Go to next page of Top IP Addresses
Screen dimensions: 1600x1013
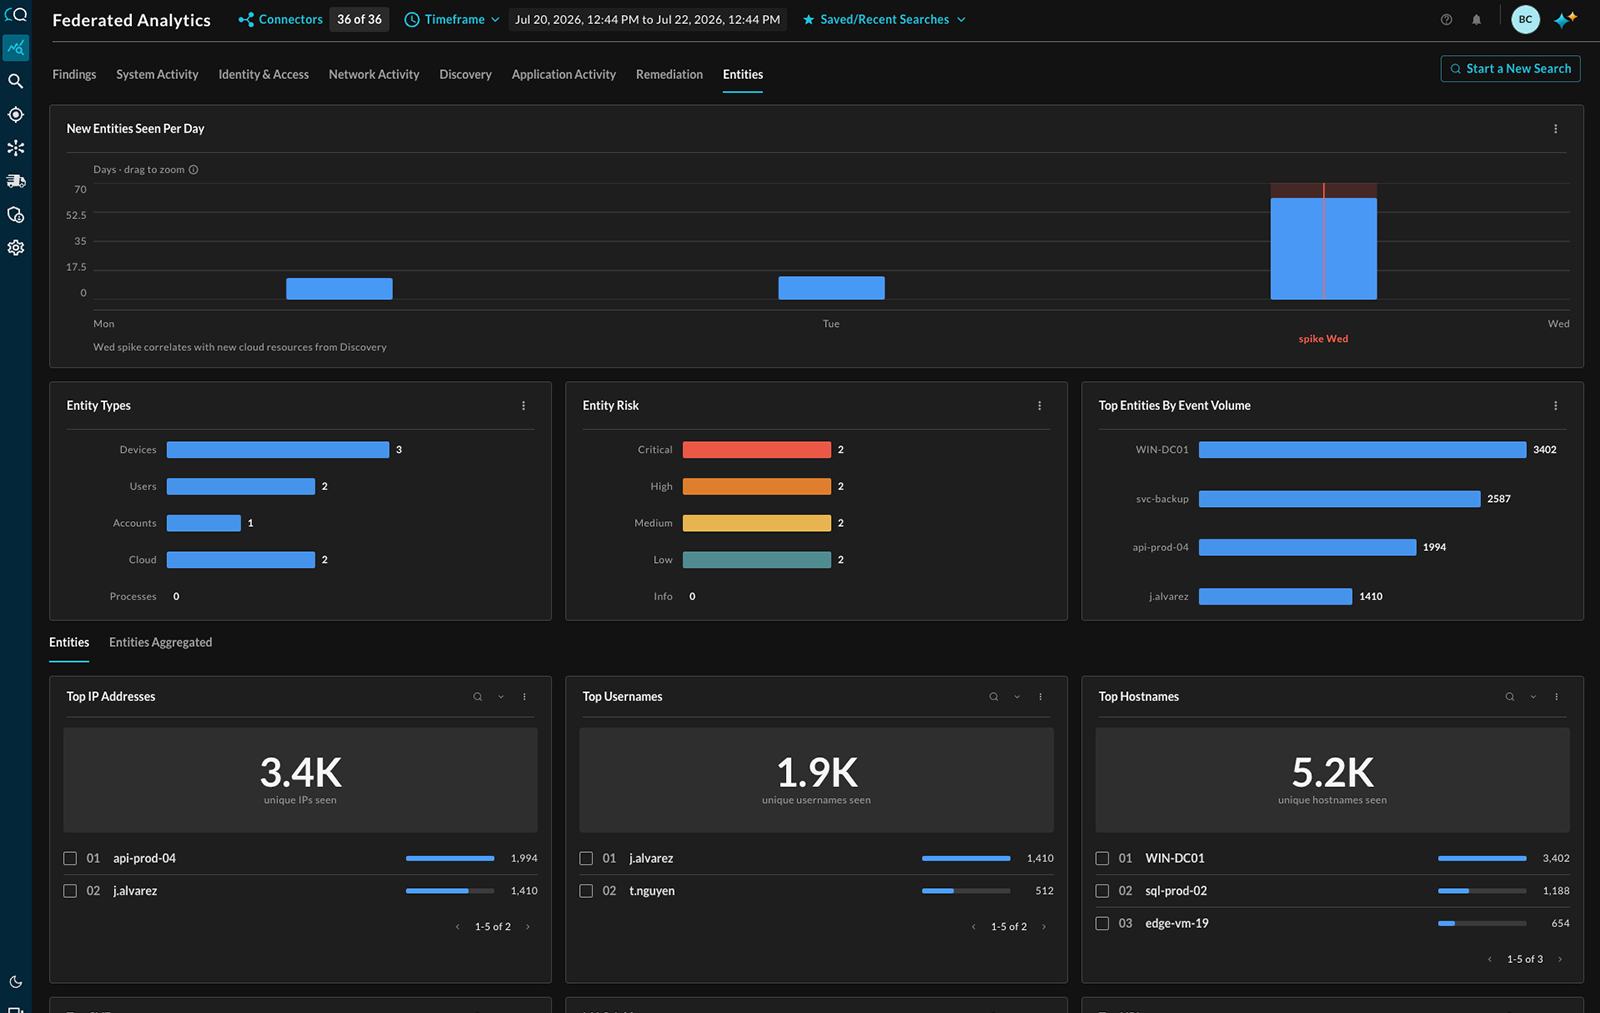pos(528,927)
